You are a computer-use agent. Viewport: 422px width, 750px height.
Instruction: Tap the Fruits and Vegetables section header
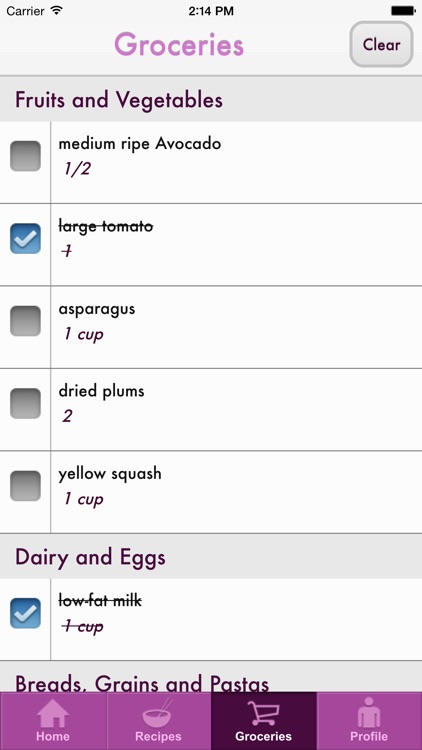pyautogui.click(x=211, y=99)
